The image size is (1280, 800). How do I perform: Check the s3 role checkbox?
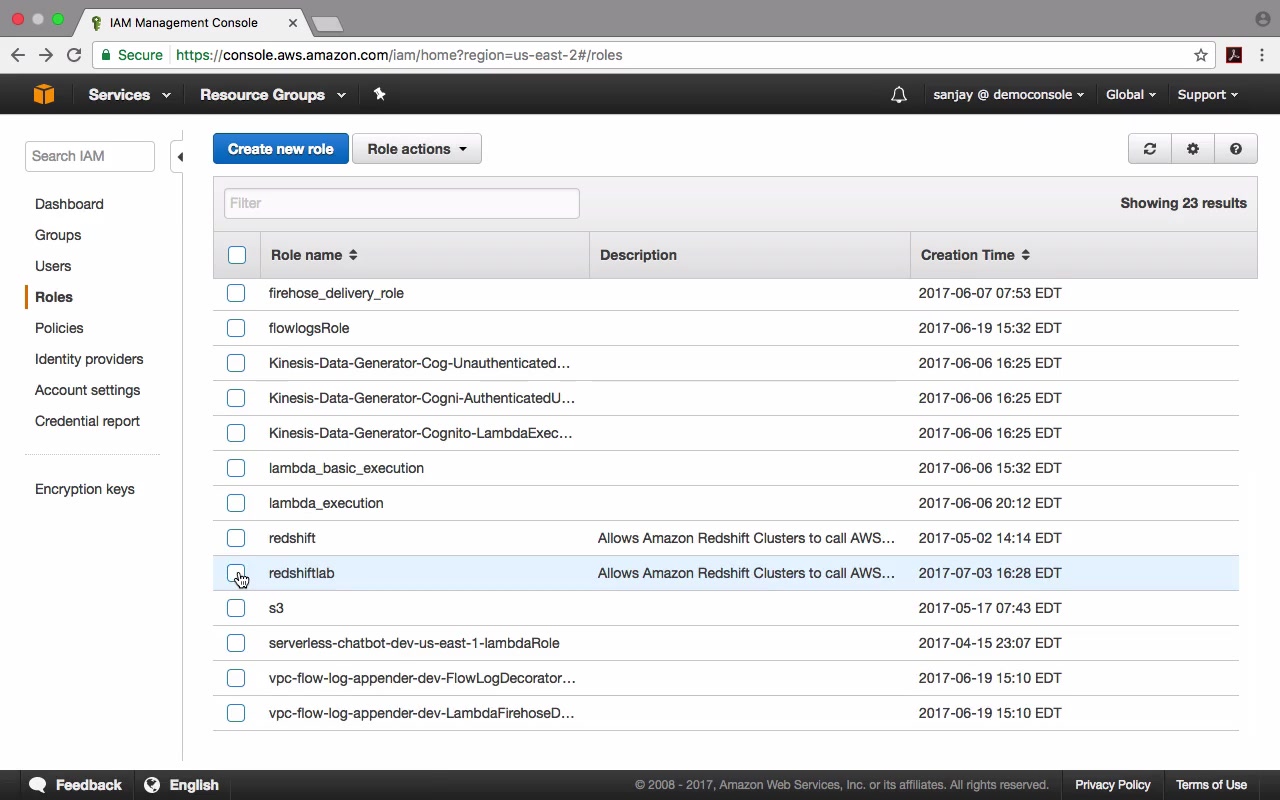click(236, 608)
